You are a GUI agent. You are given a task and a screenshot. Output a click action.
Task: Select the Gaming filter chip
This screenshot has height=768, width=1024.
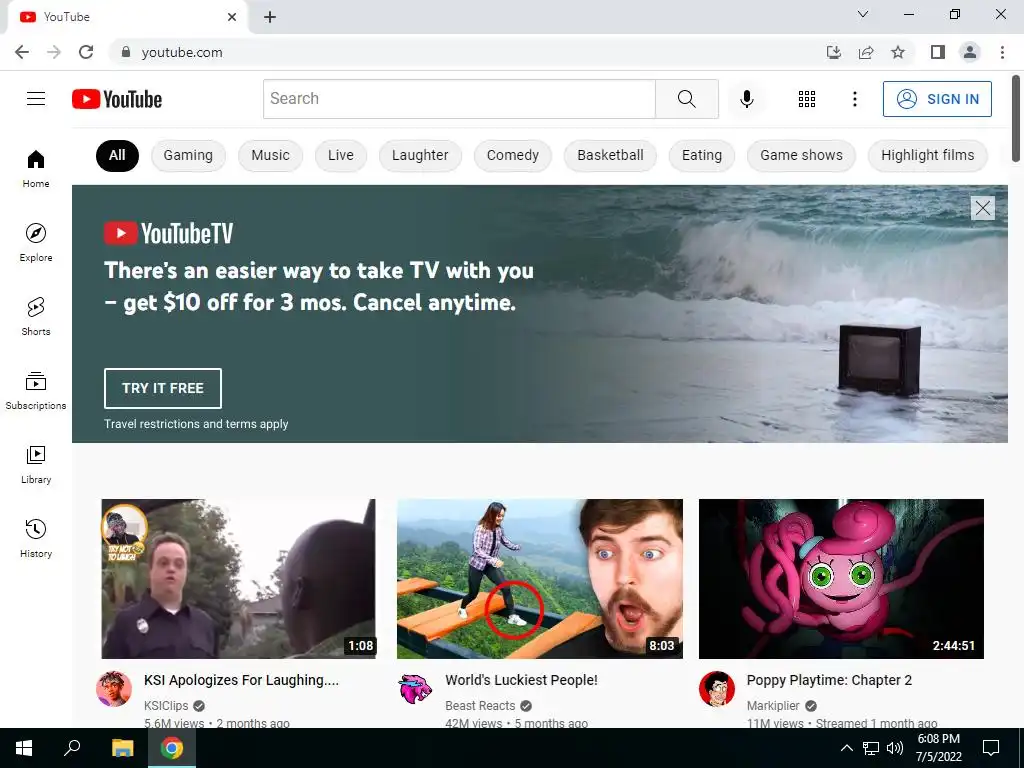(x=188, y=155)
